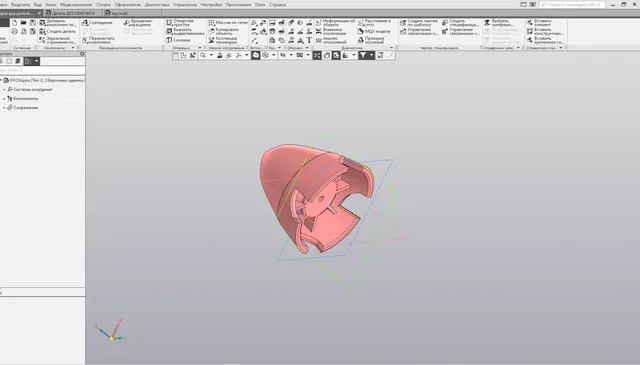
Task: Open tree display mode dropdown arrow
Action: pyautogui.click(x=37, y=61)
